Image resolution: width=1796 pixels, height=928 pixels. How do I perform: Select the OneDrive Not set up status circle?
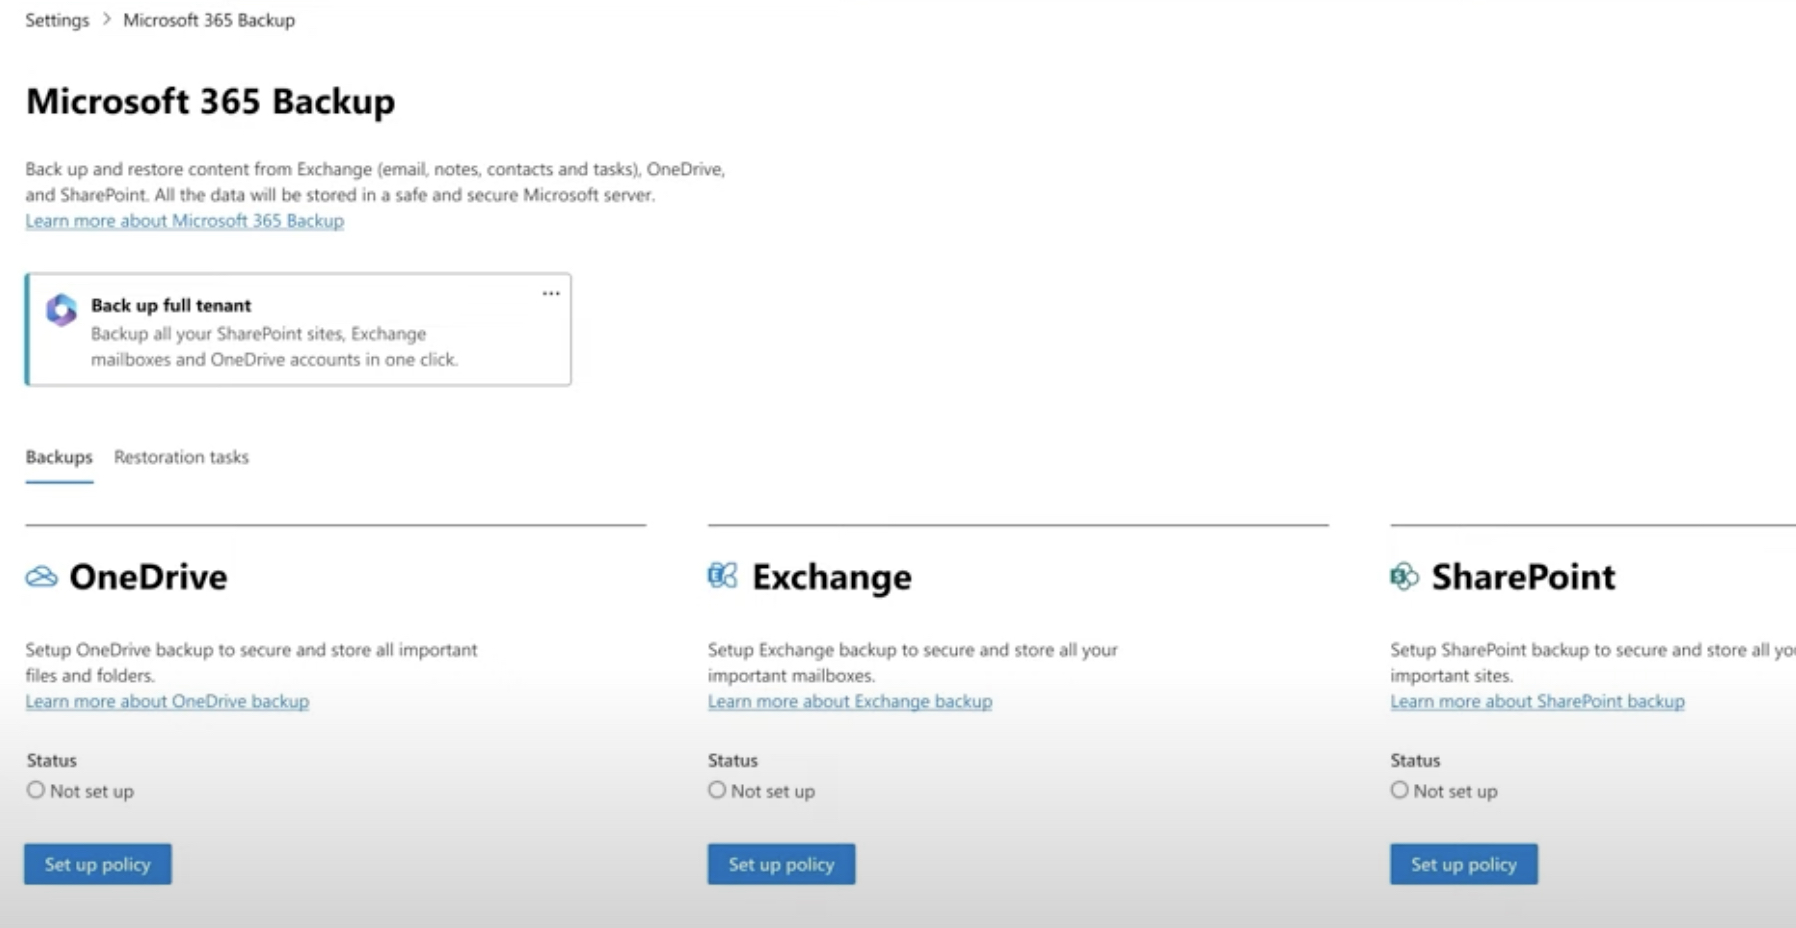click(36, 790)
